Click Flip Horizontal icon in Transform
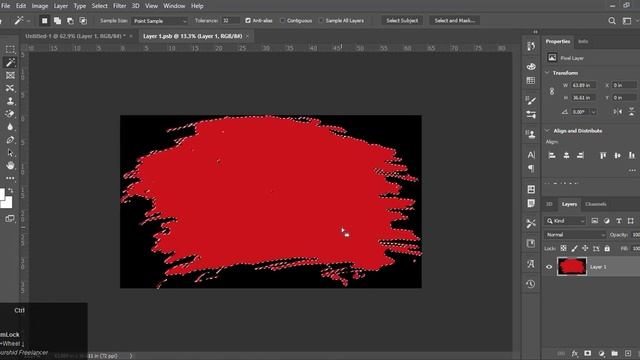 pyautogui.click(x=618, y=111)
